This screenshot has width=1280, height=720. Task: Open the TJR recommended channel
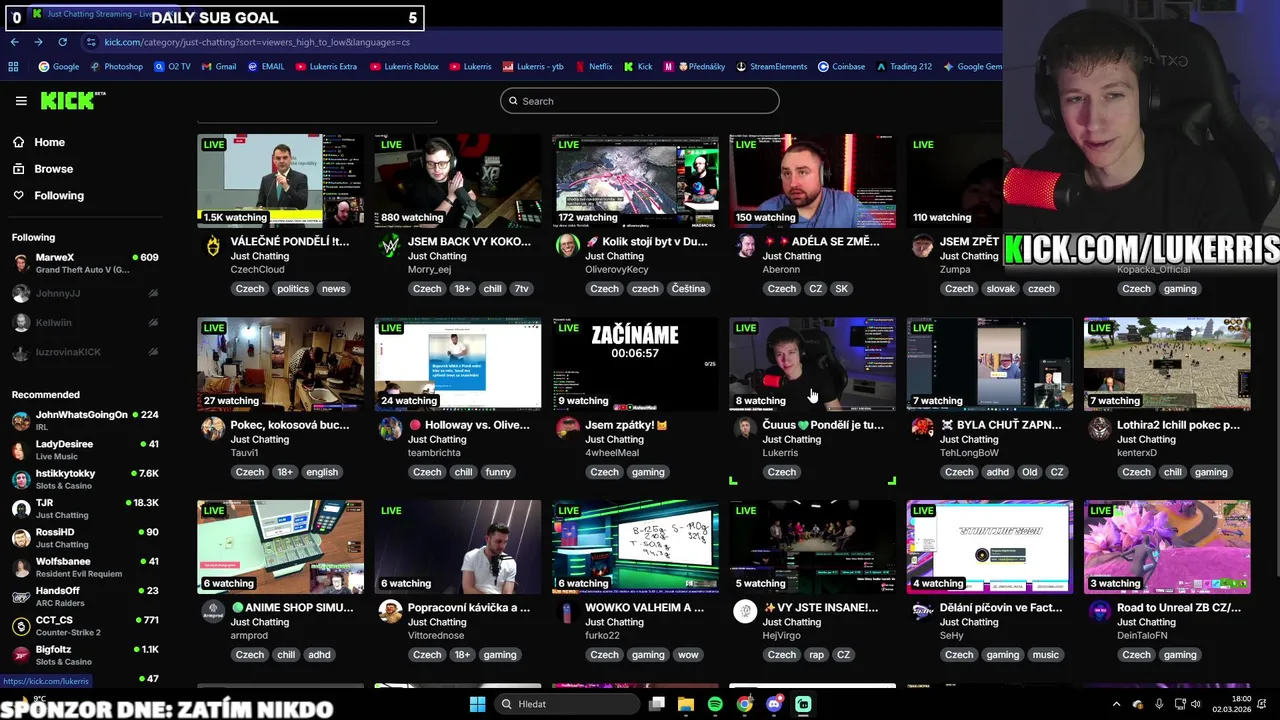pyautogui.click(x=85, y=508)
